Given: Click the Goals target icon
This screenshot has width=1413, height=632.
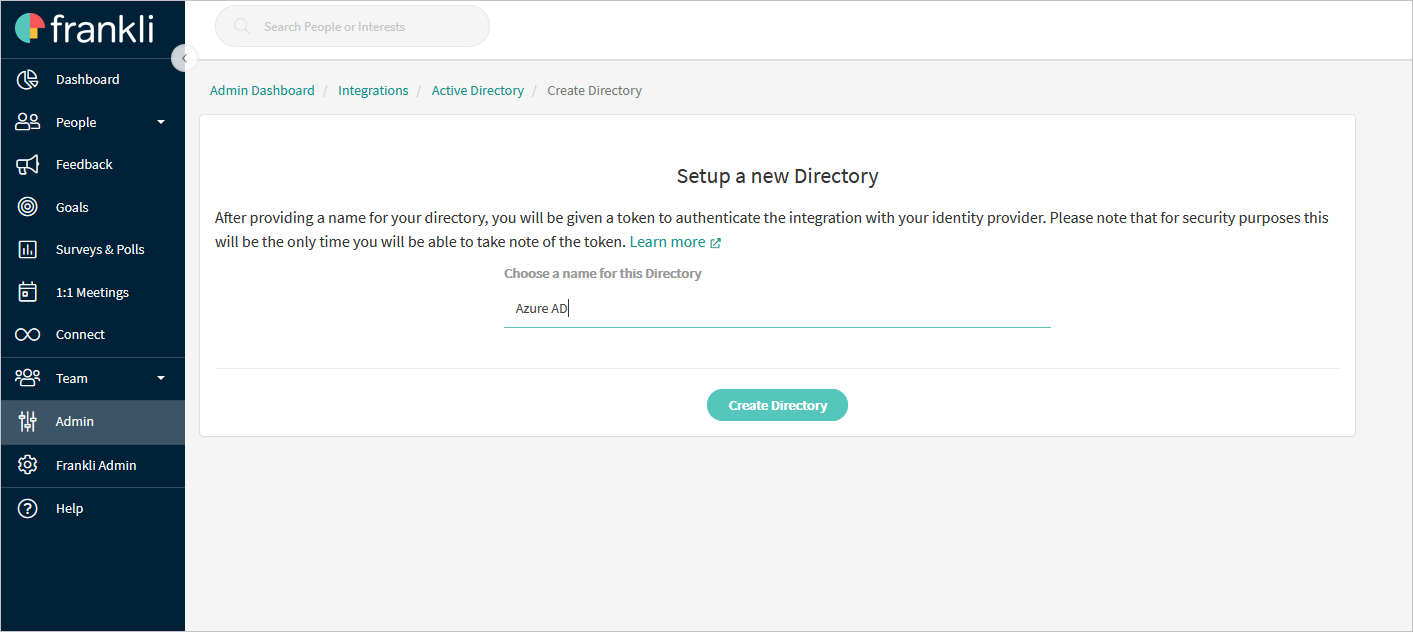Looking at the screenshot, I should point(28,207).
